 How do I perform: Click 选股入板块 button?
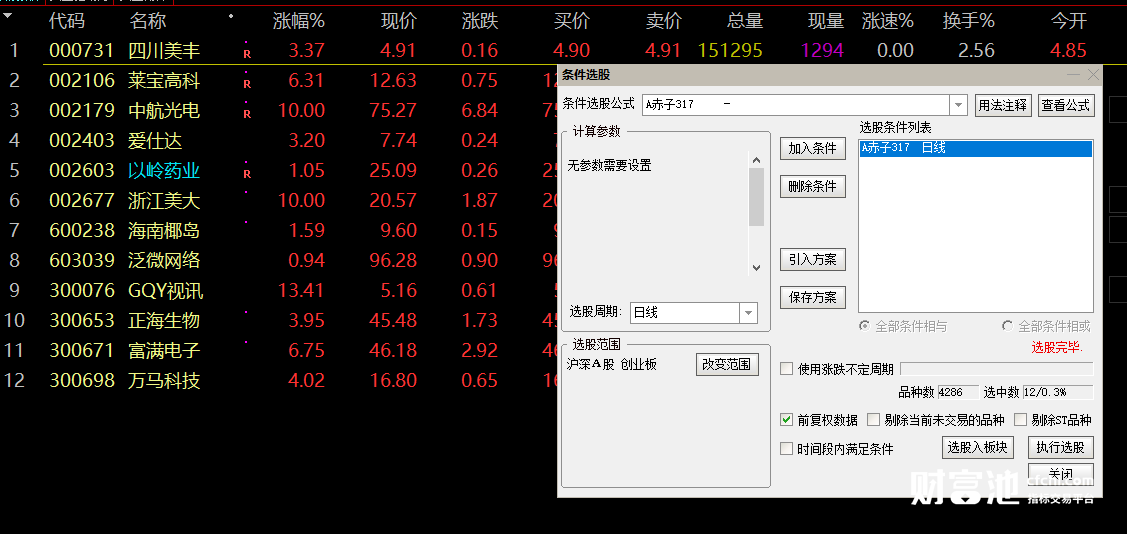click(978, 448)
